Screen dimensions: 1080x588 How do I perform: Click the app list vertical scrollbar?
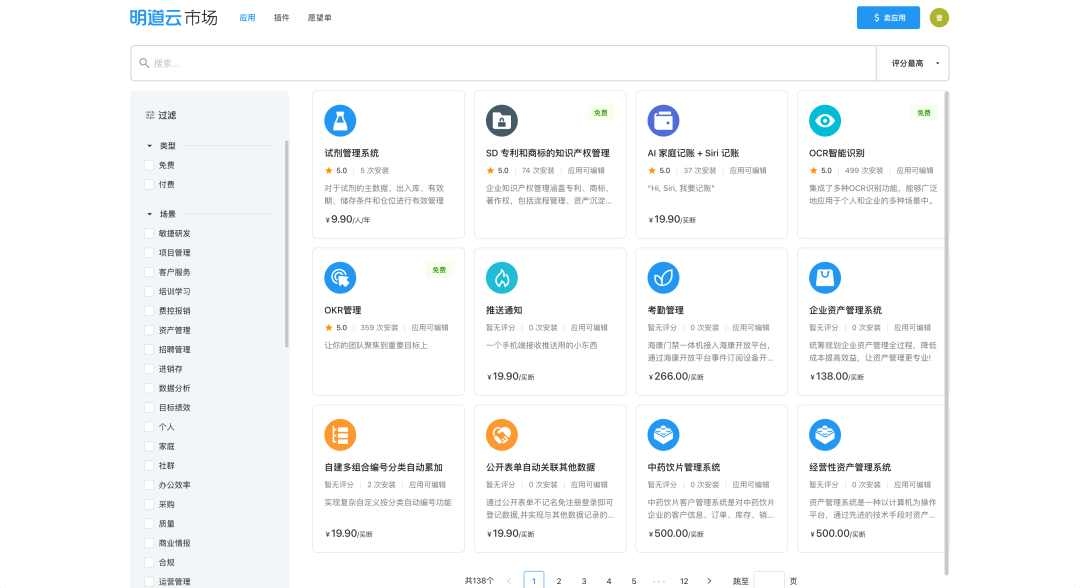[x=946, y=333]
